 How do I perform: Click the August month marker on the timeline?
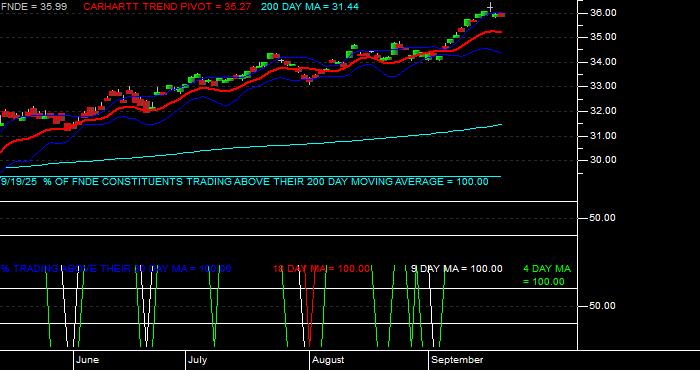[x=328, y=360]
